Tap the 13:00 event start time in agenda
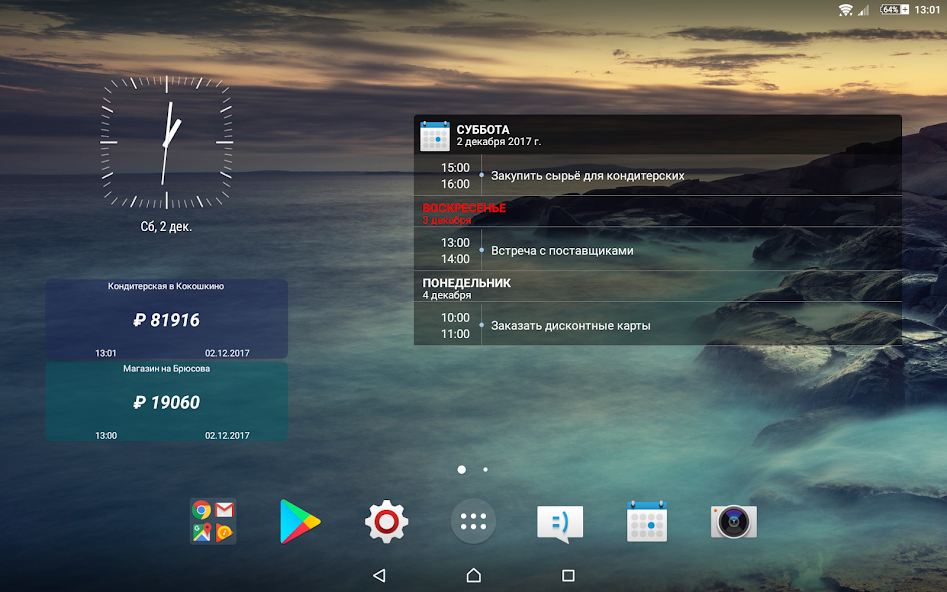Image resolution: width=947 pixels, height=592 pixels. (x=455, y=242)
